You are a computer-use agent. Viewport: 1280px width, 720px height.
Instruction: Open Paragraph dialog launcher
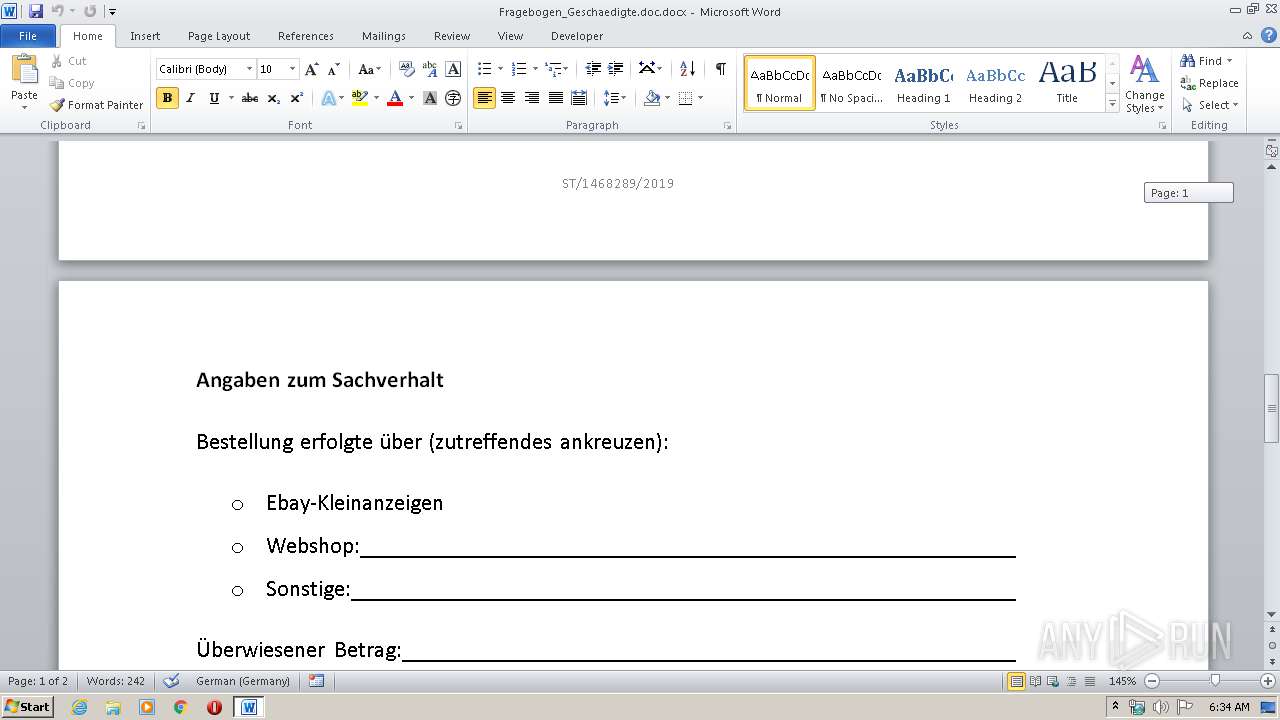729,126
